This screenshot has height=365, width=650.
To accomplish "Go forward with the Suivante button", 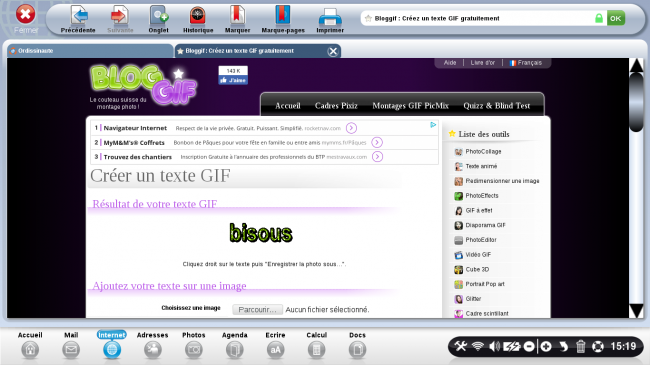I will click(120, 19).
